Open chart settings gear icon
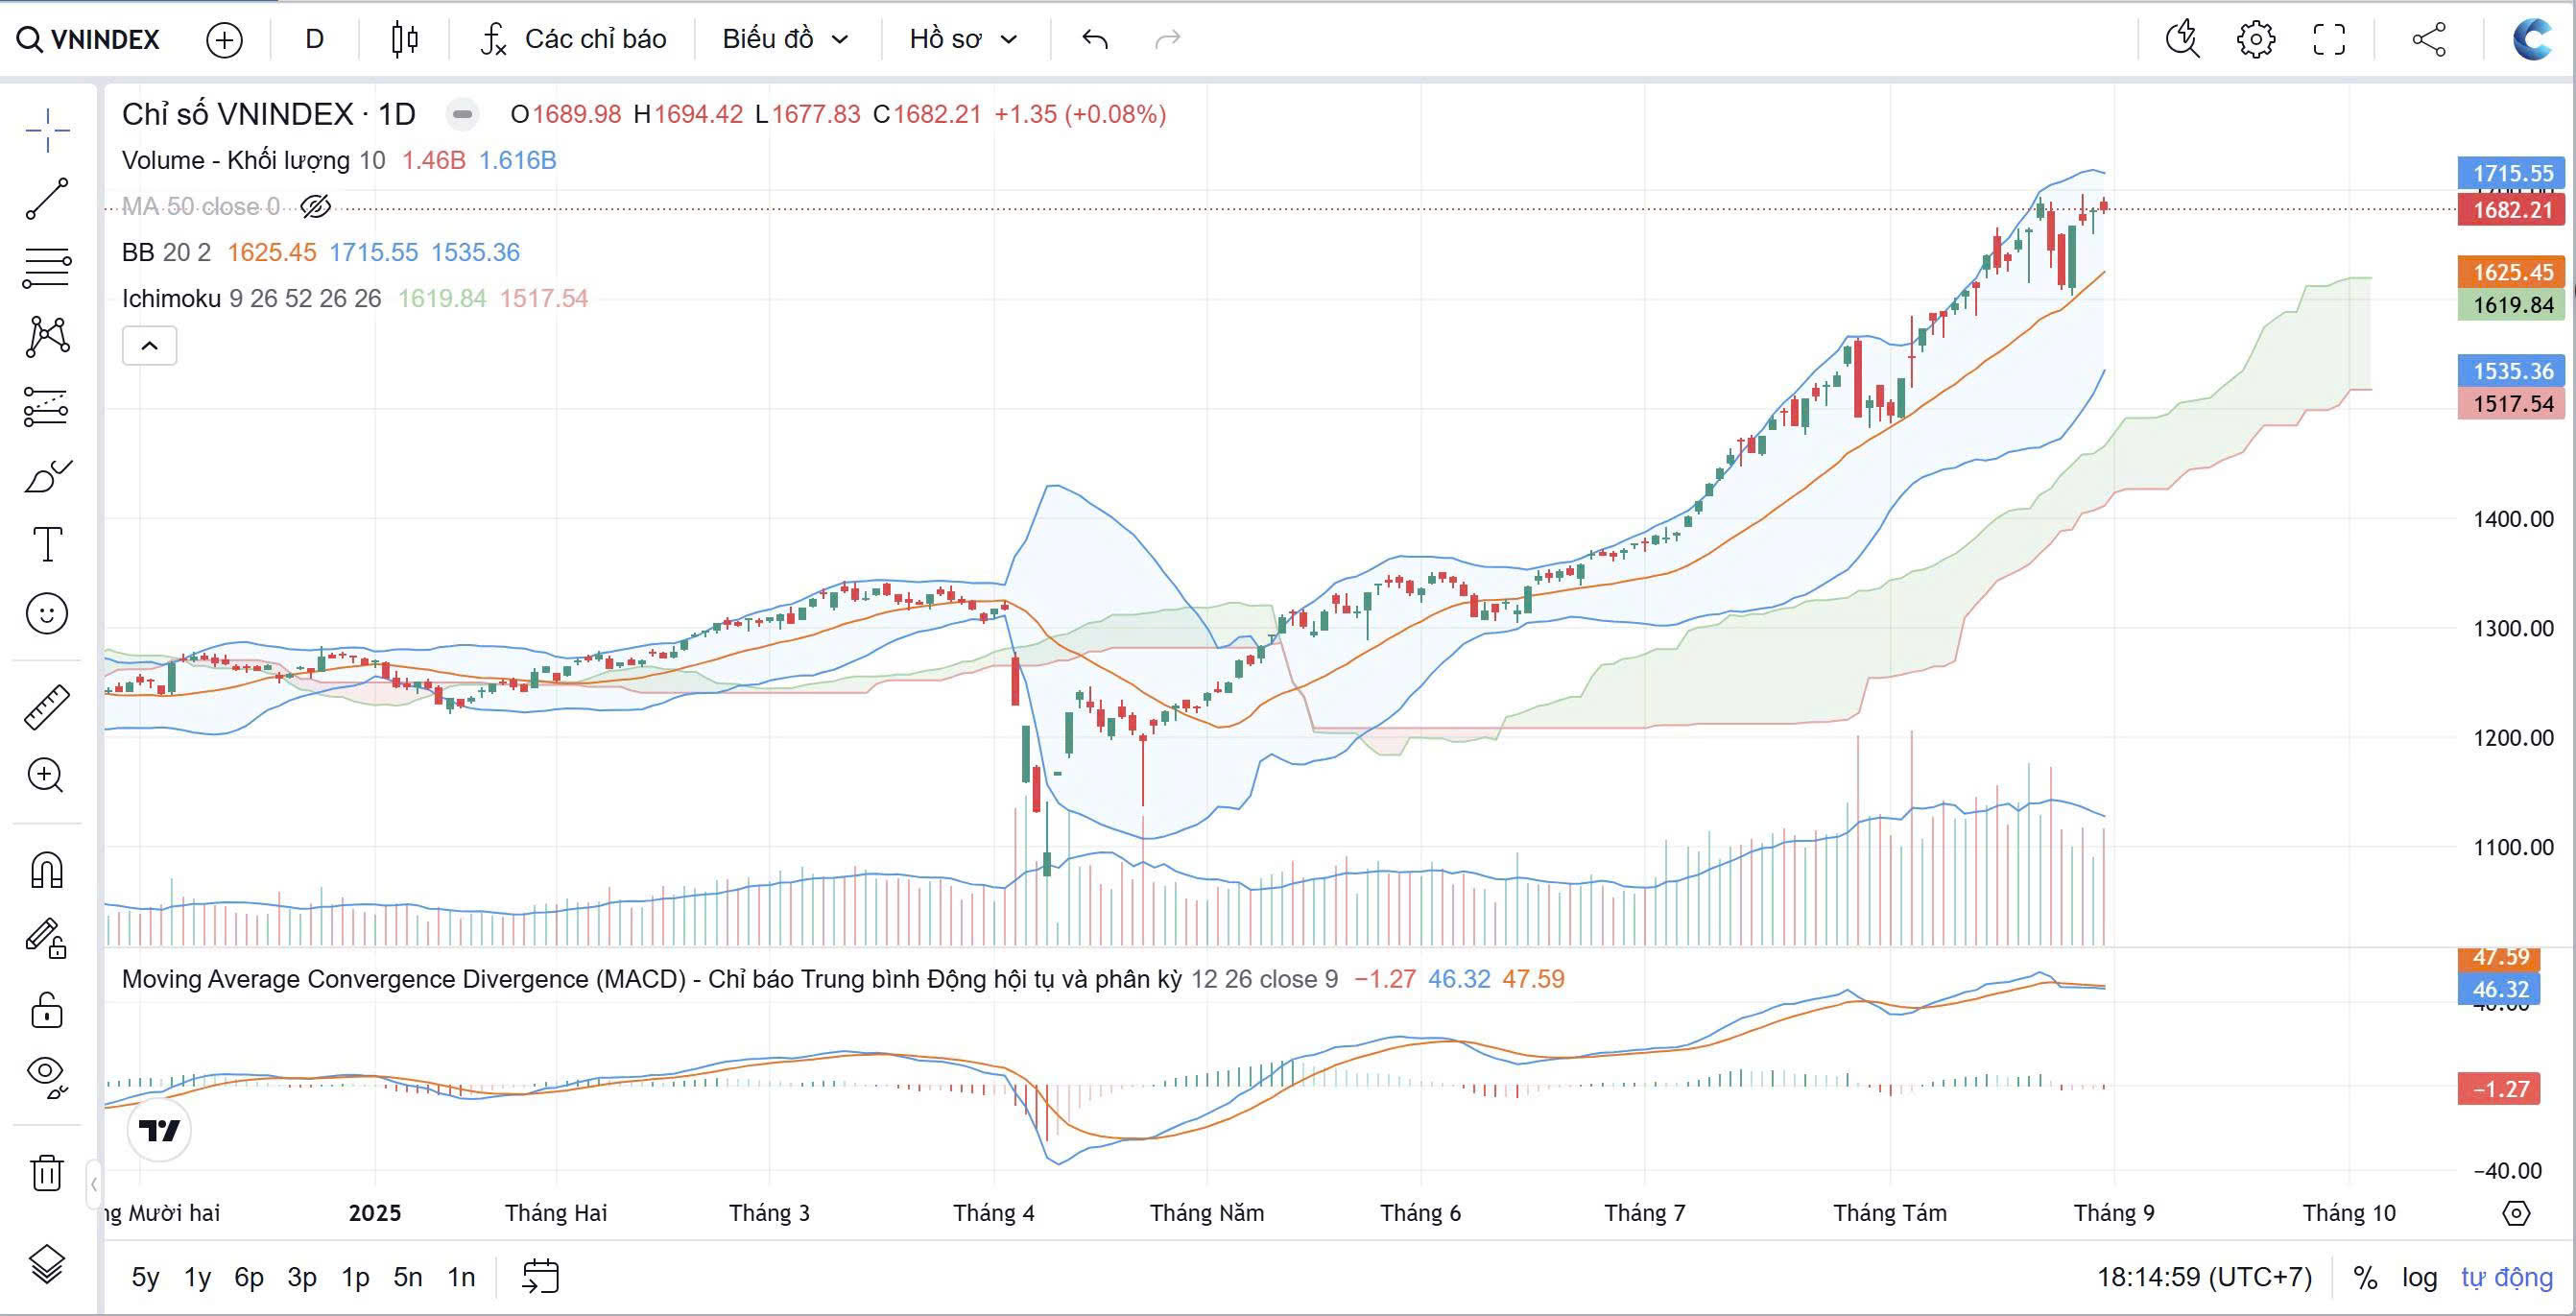2576x1316 pixels. pyautogui.click(x=2255, y=39)
